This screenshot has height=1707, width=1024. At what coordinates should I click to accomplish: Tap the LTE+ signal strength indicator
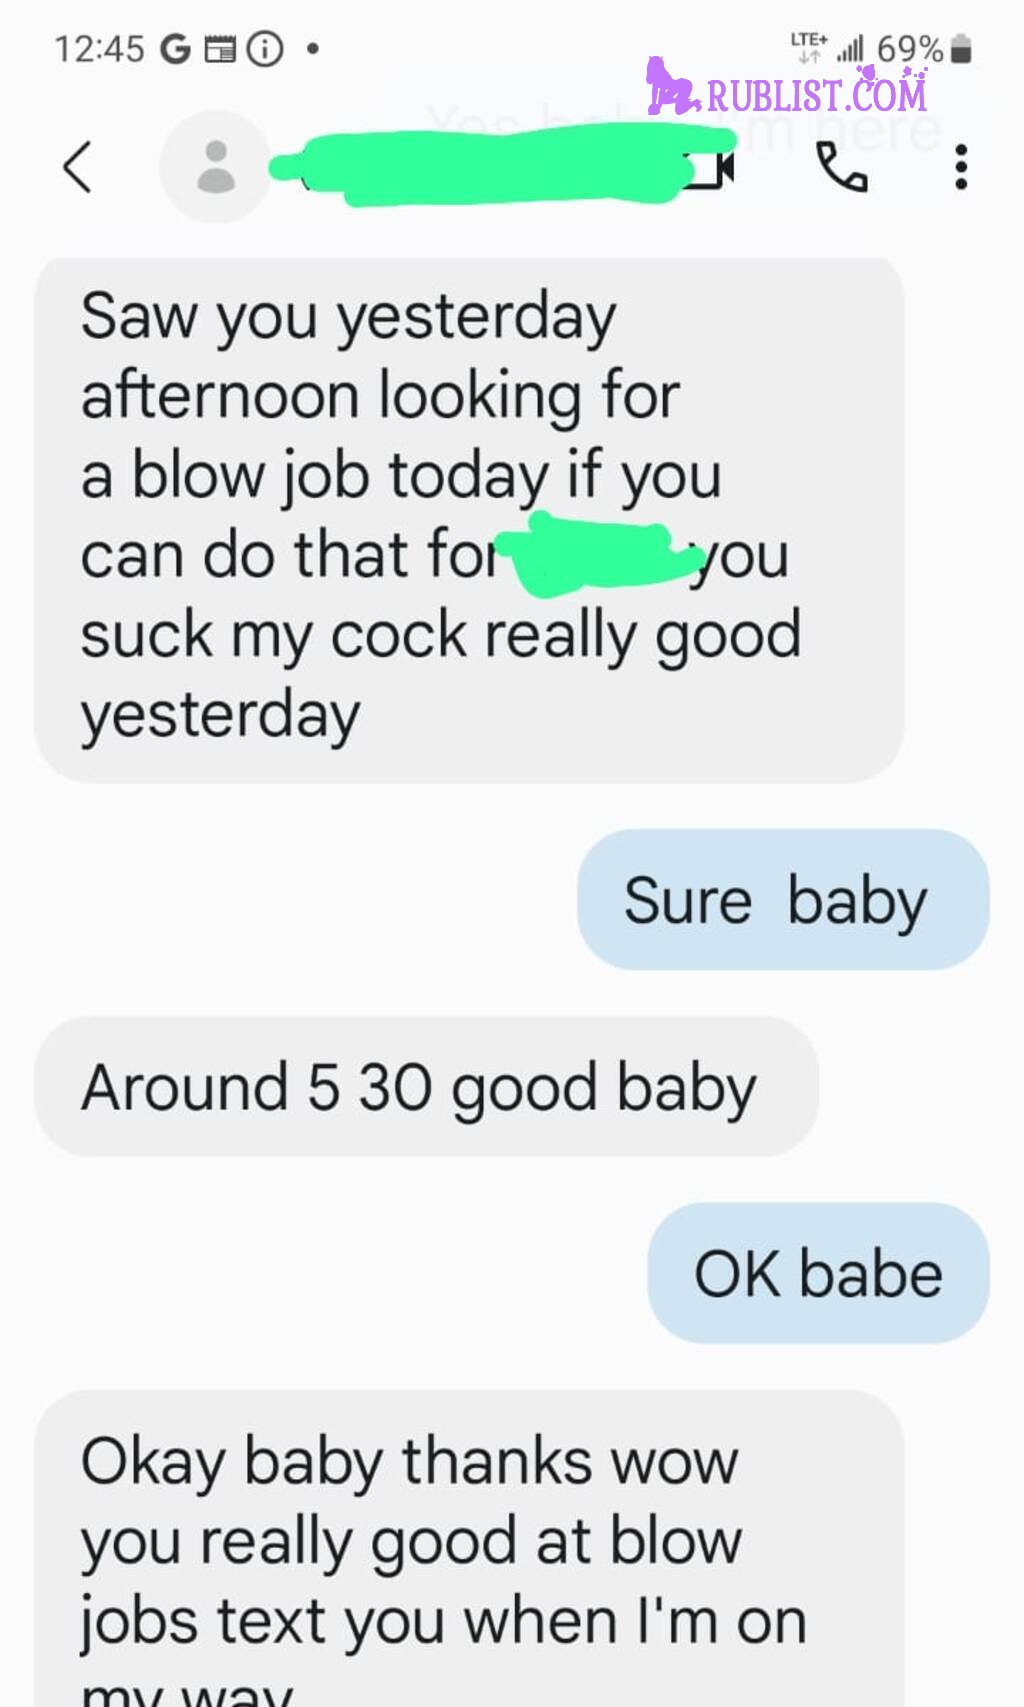pyautogui.click(x=826, y=47)
